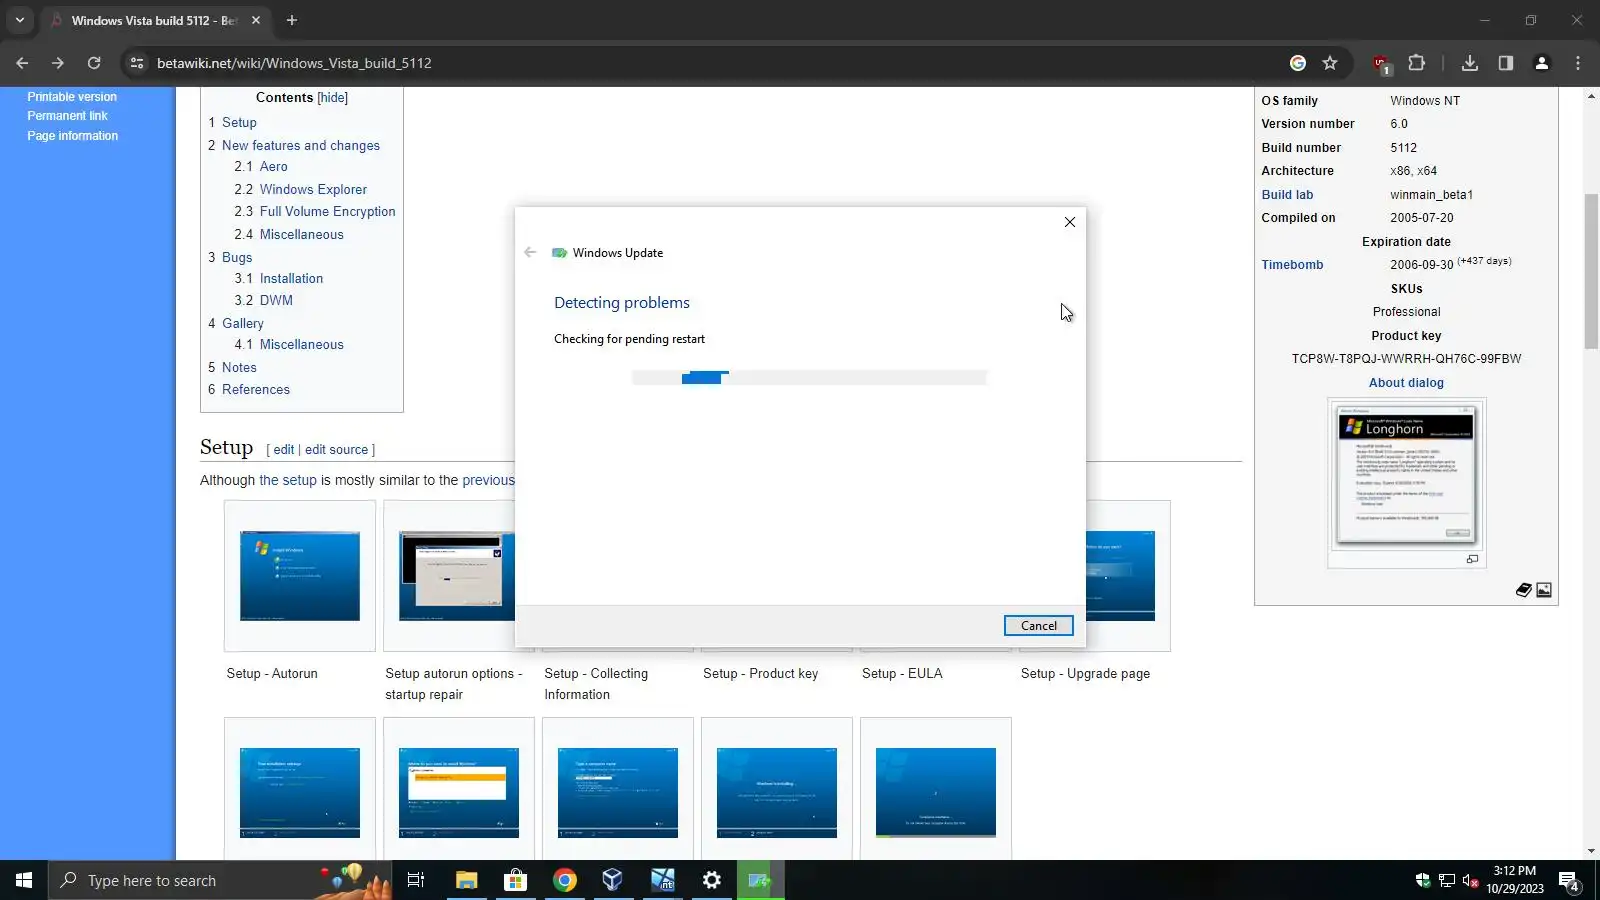
Task: Open Settings gear on the taskbar
Action: (711, 880)
